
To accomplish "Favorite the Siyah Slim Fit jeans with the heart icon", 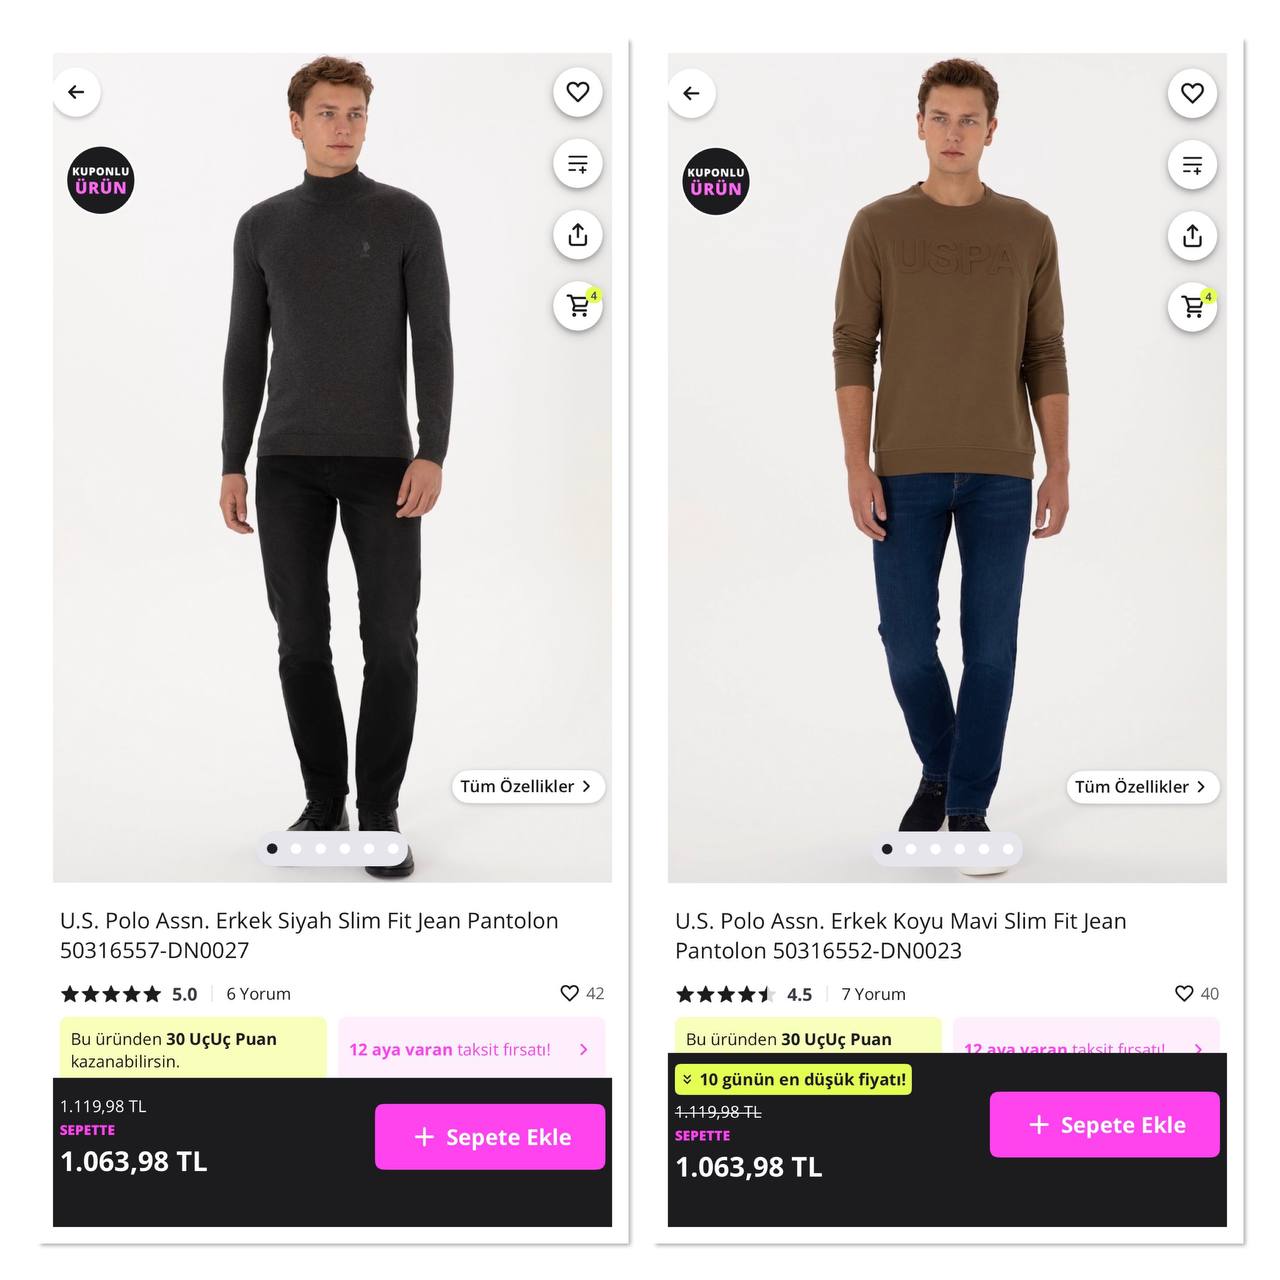I will tap(578, 92).
